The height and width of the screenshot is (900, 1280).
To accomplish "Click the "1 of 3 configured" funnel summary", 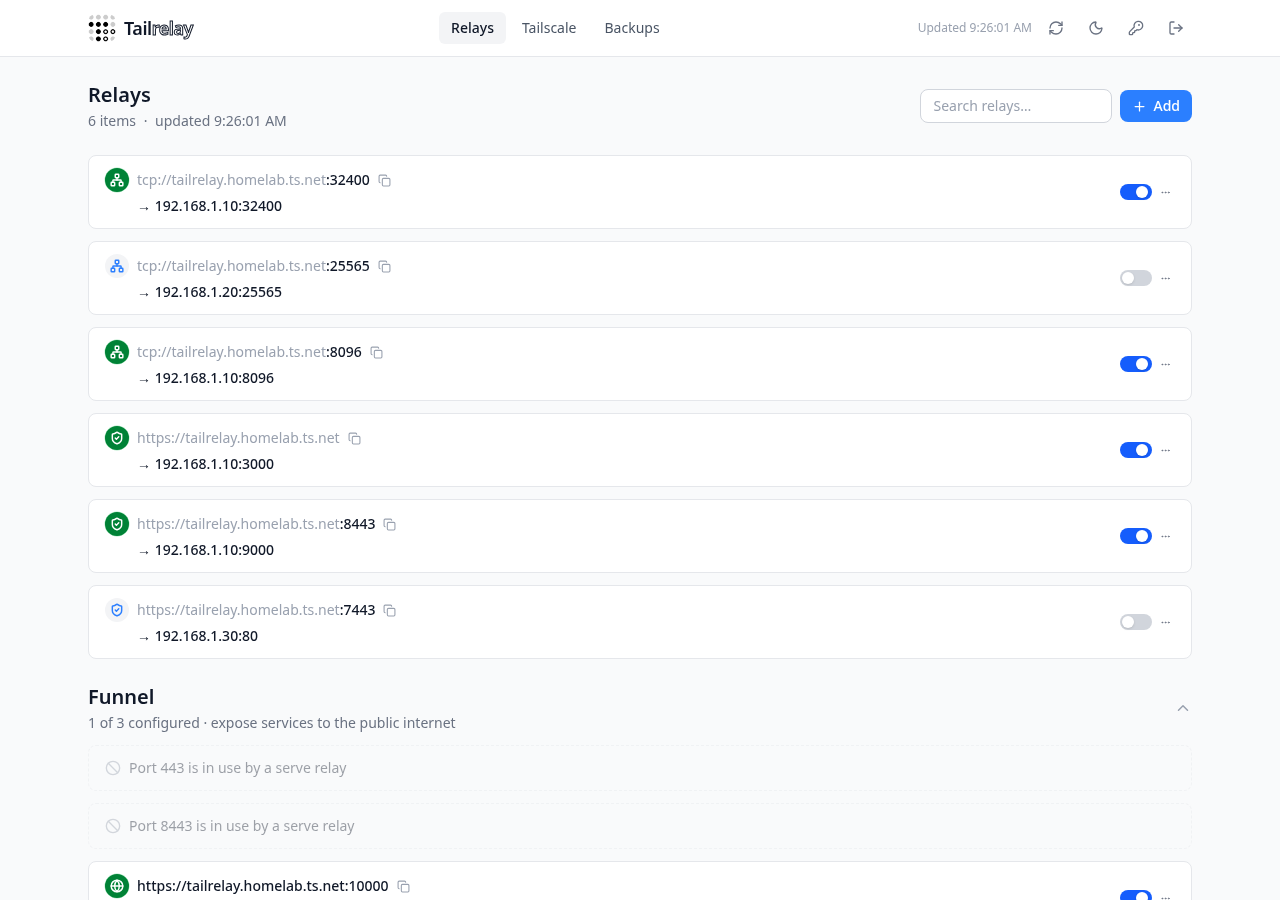I will click(143, 723).
